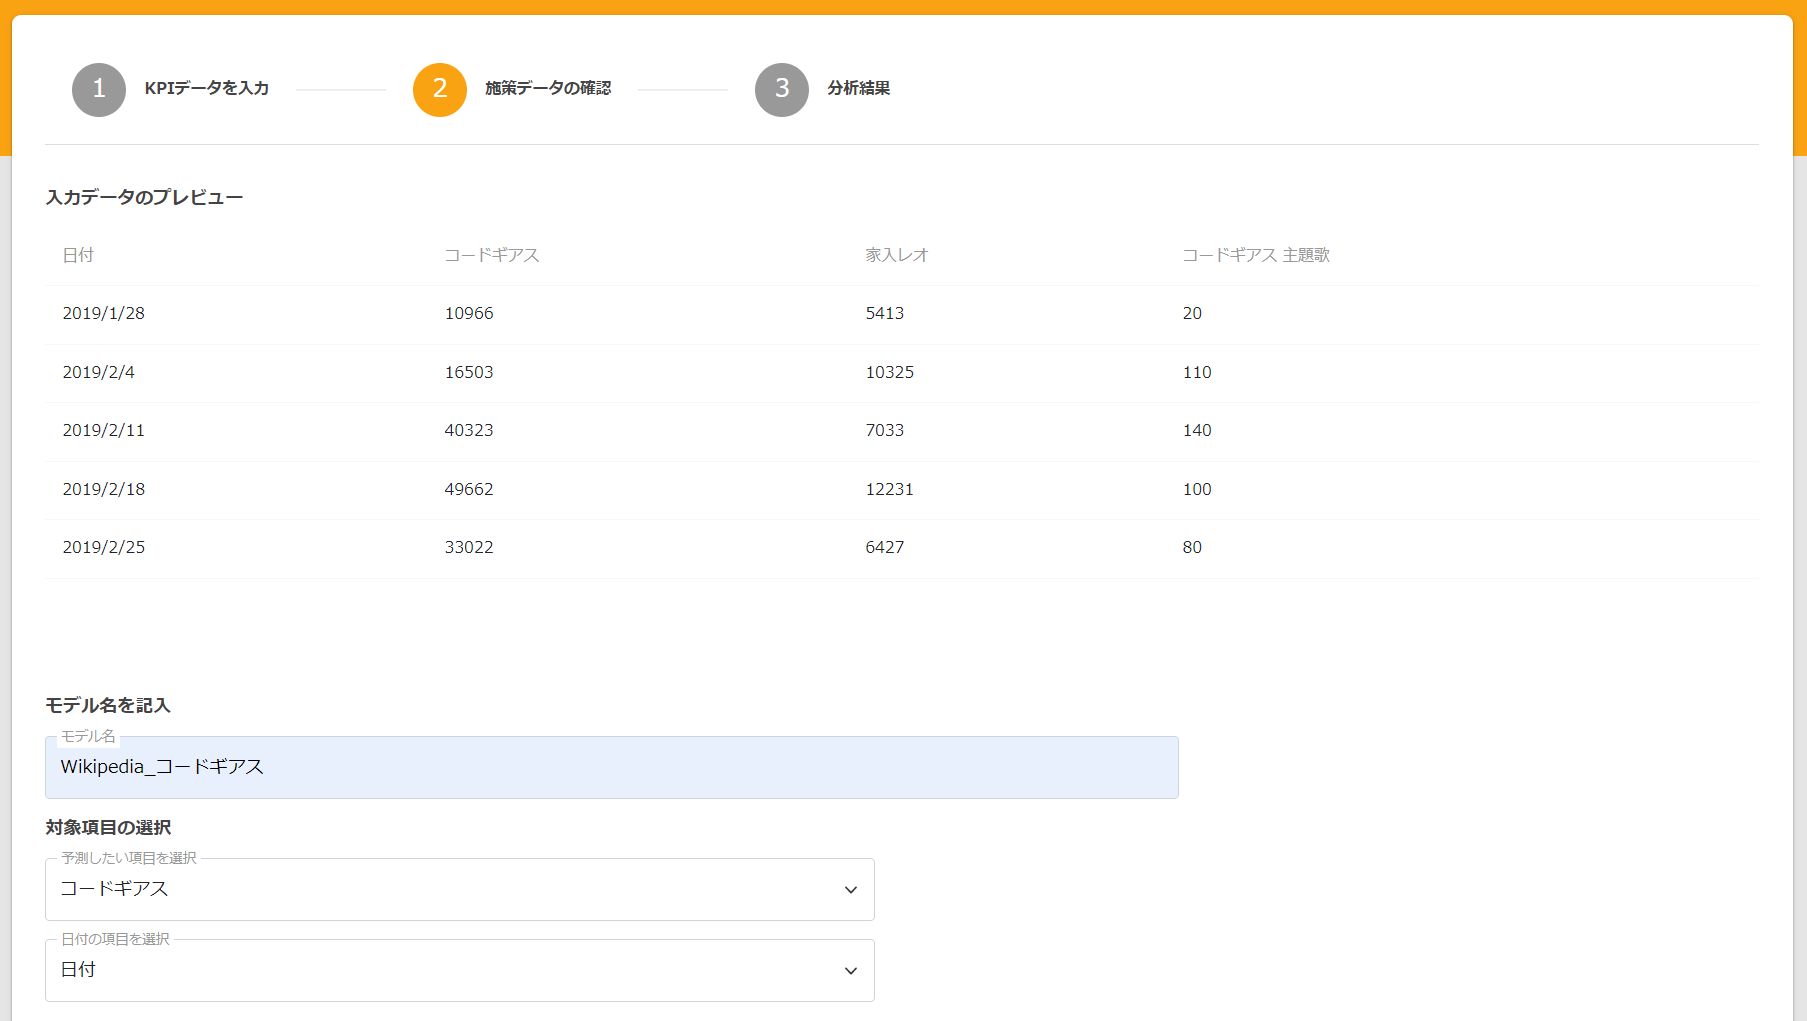1807x1021 pixels.
Task: Click the モデル名 input field
Action: (612, 767)
